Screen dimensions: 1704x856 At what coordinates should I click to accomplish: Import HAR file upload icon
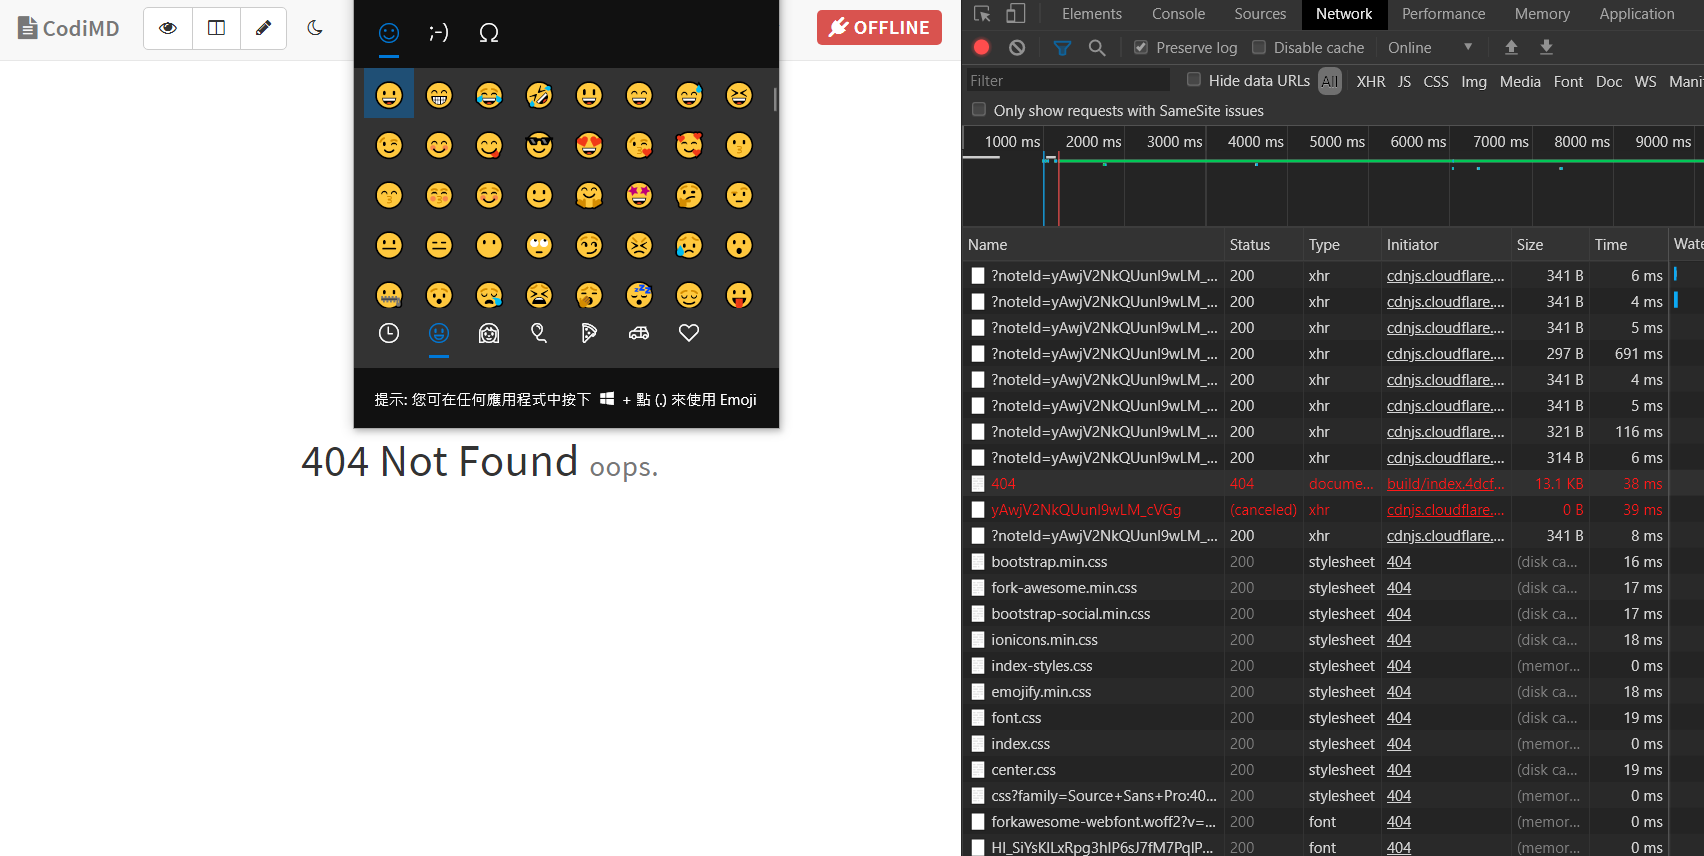tap(1511, 47)
